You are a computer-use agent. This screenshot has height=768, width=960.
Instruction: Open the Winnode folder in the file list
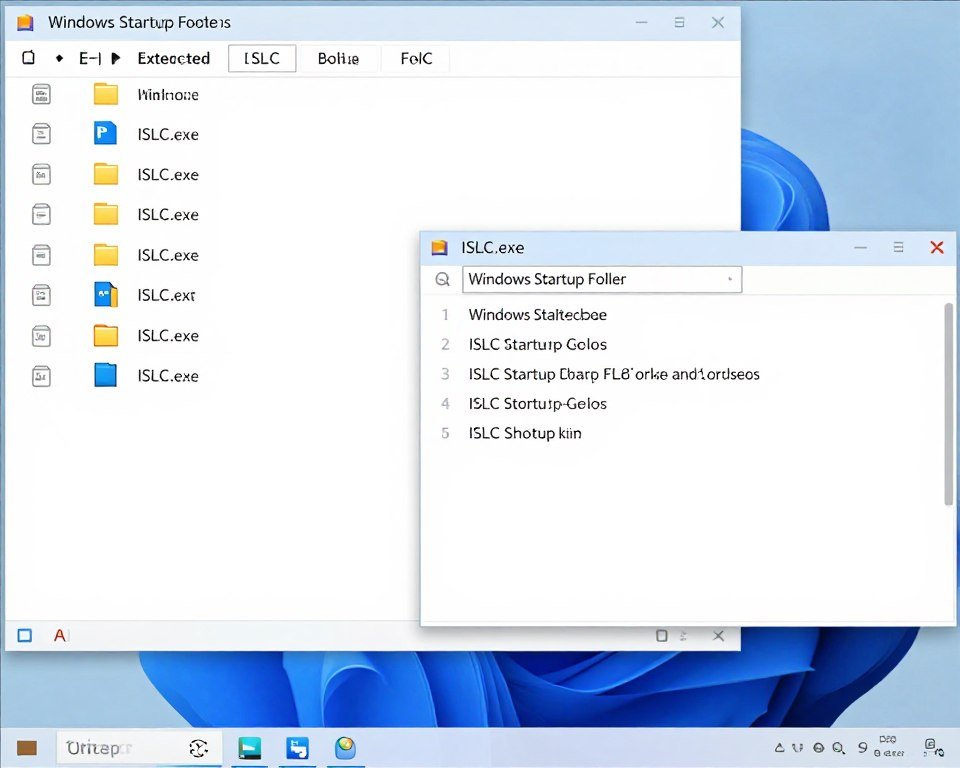pos(168,94)
